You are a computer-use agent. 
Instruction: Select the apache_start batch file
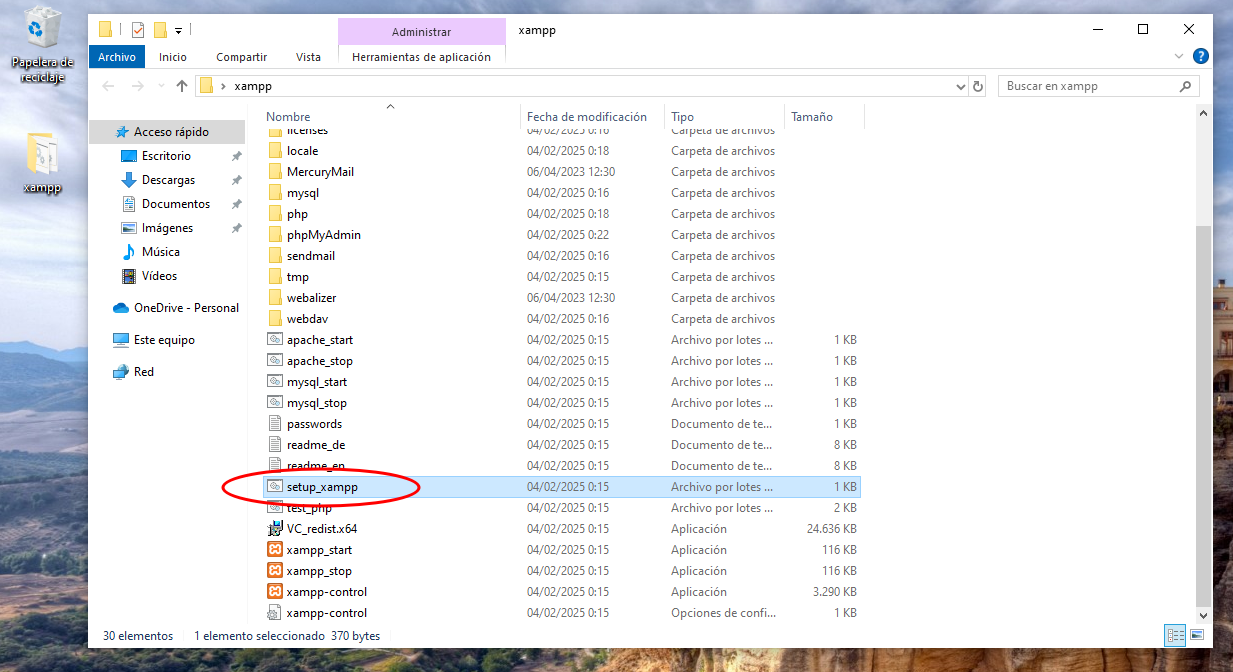point(319,340)
